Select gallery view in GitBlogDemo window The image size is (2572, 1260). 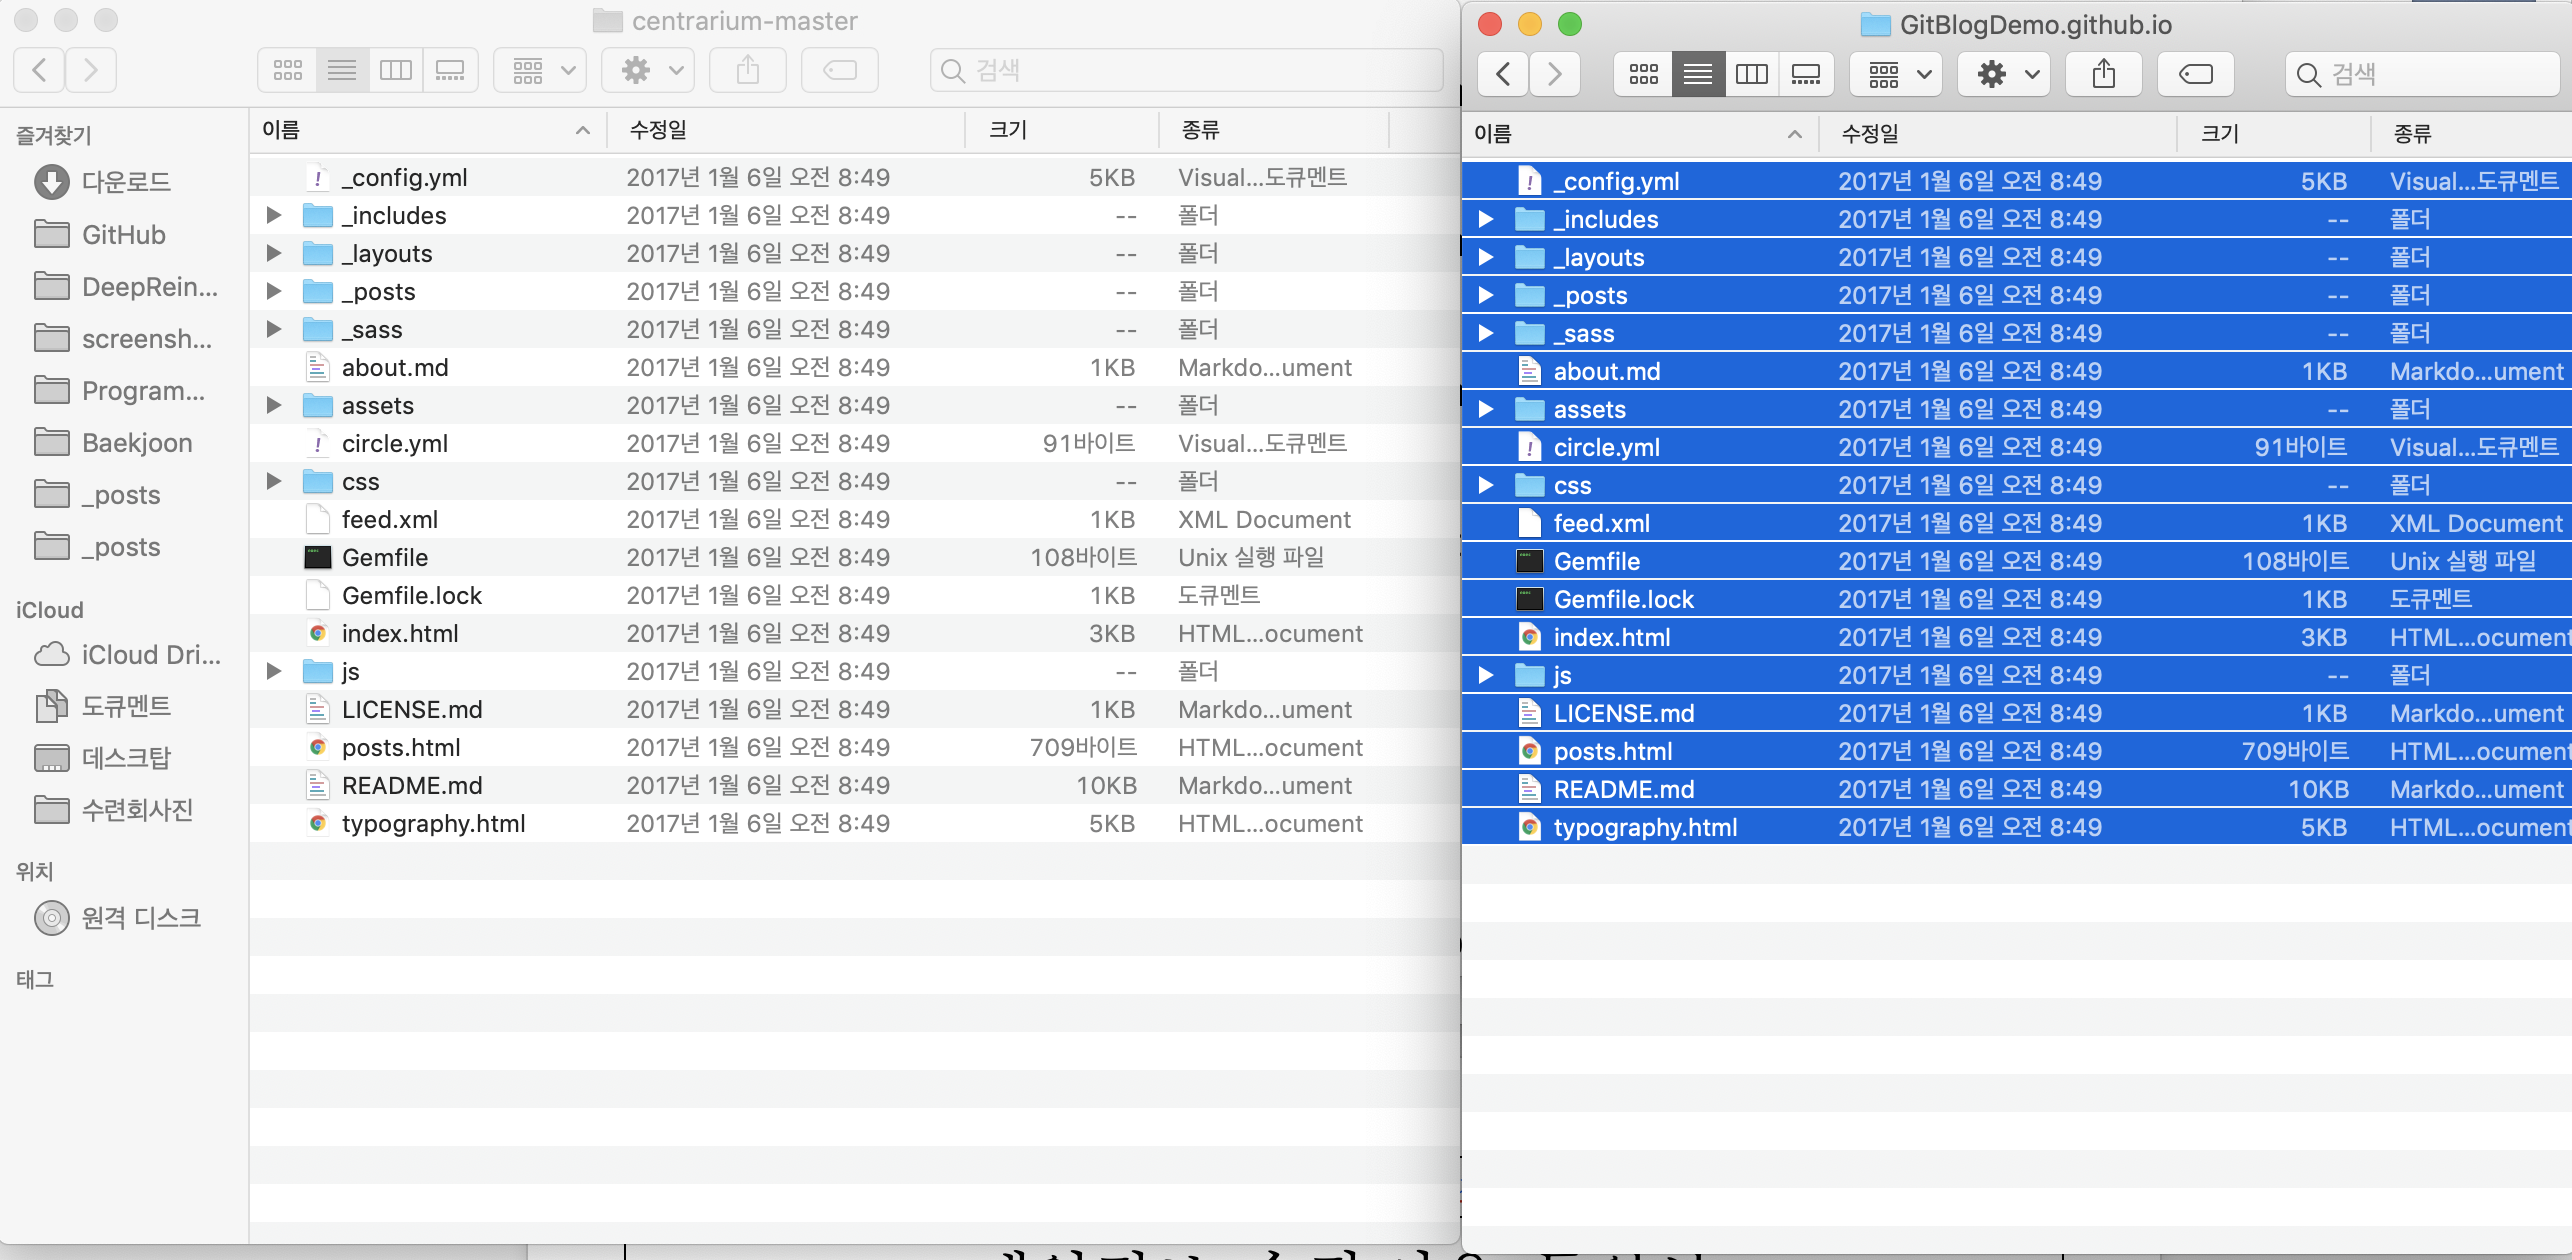pos(1805,74)
